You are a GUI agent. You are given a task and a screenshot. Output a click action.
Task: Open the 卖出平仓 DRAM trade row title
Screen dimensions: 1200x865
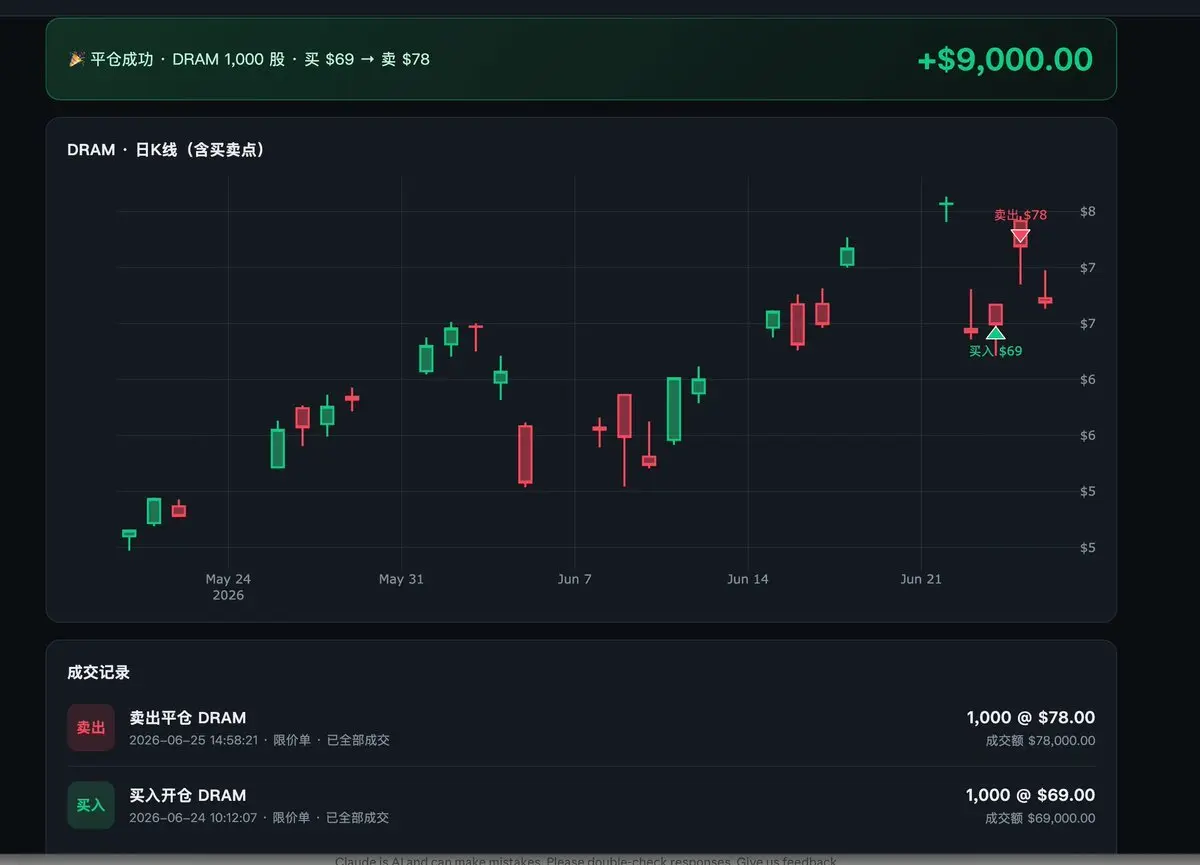point(188,718)
